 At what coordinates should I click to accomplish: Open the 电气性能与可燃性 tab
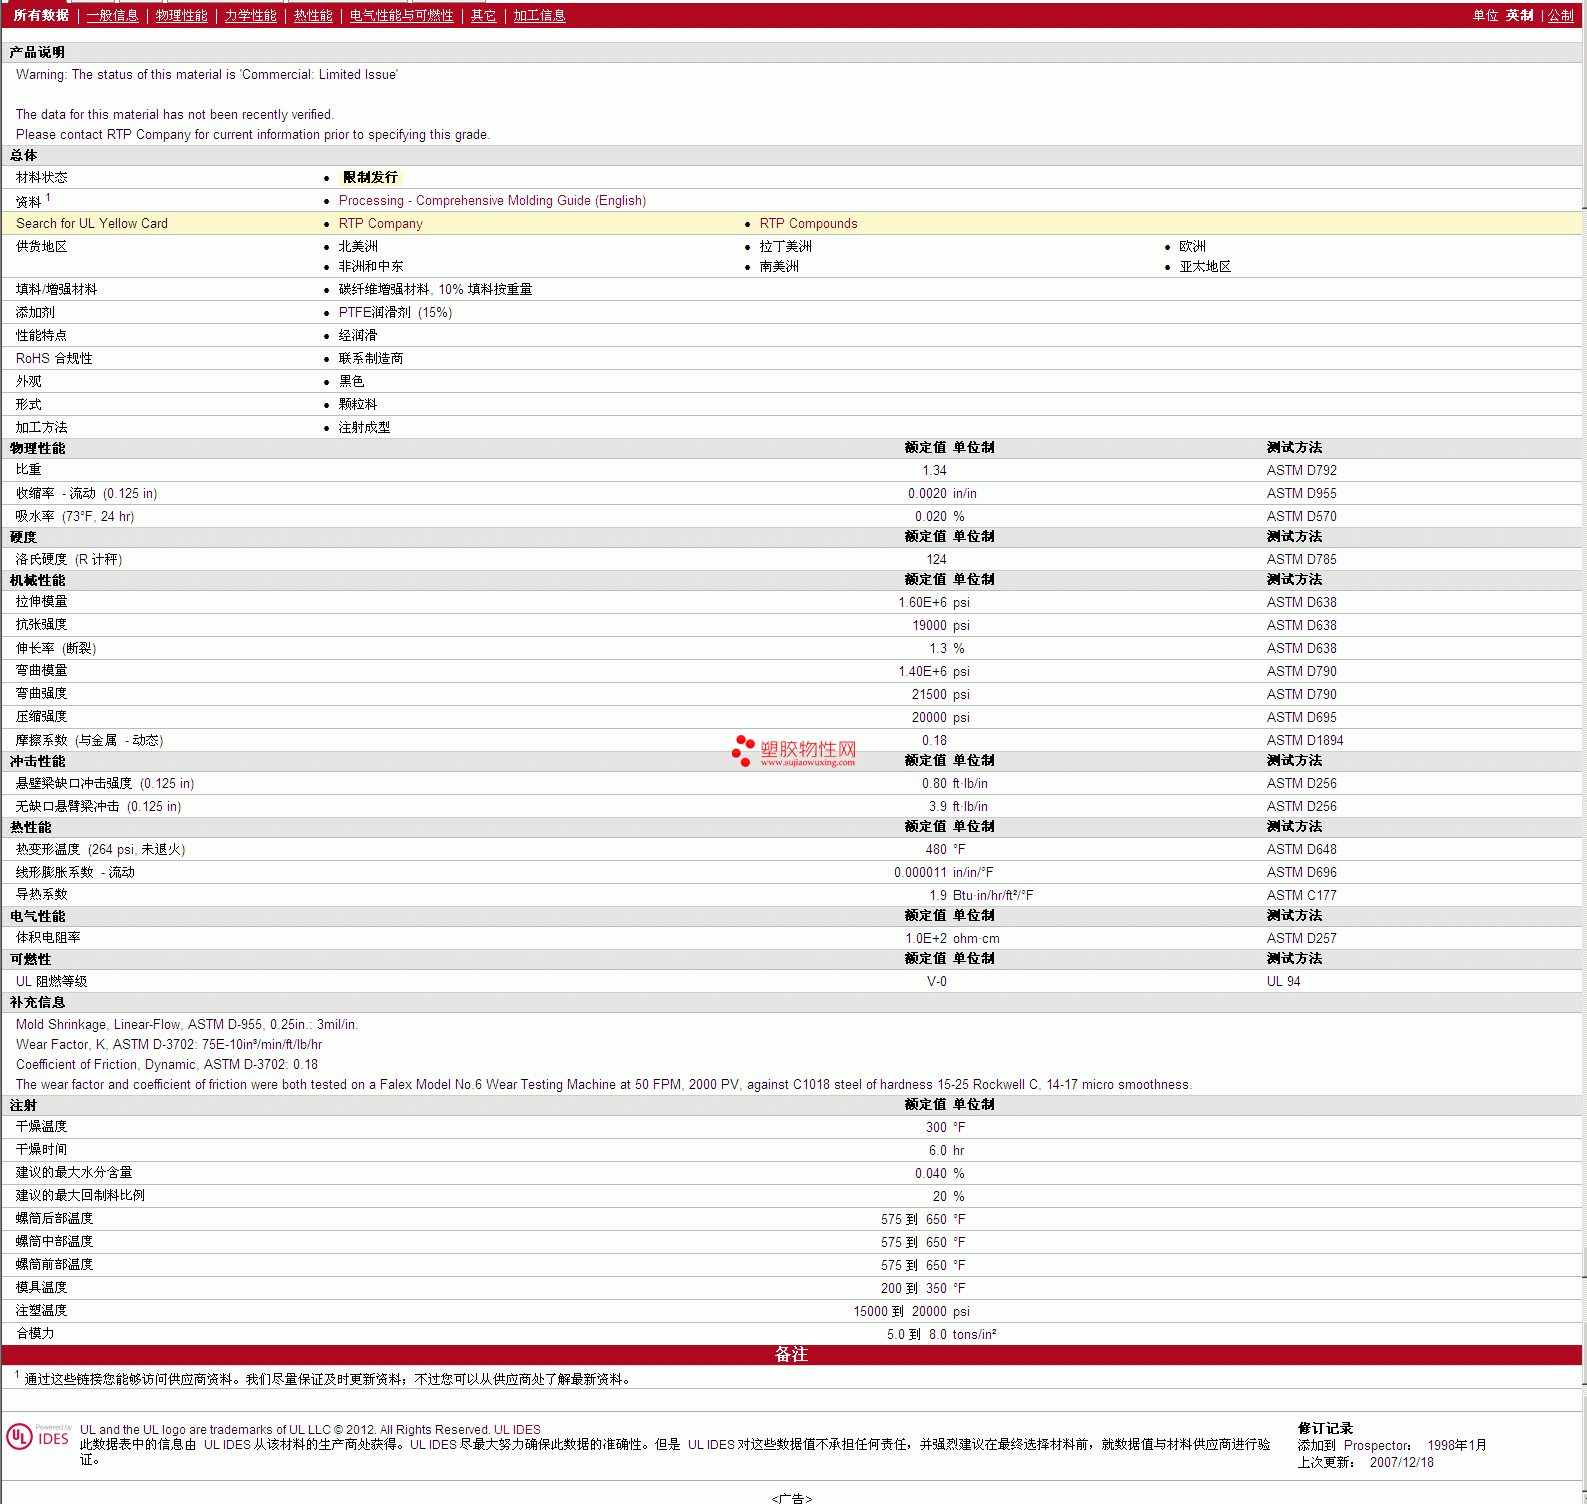[401, 16]
